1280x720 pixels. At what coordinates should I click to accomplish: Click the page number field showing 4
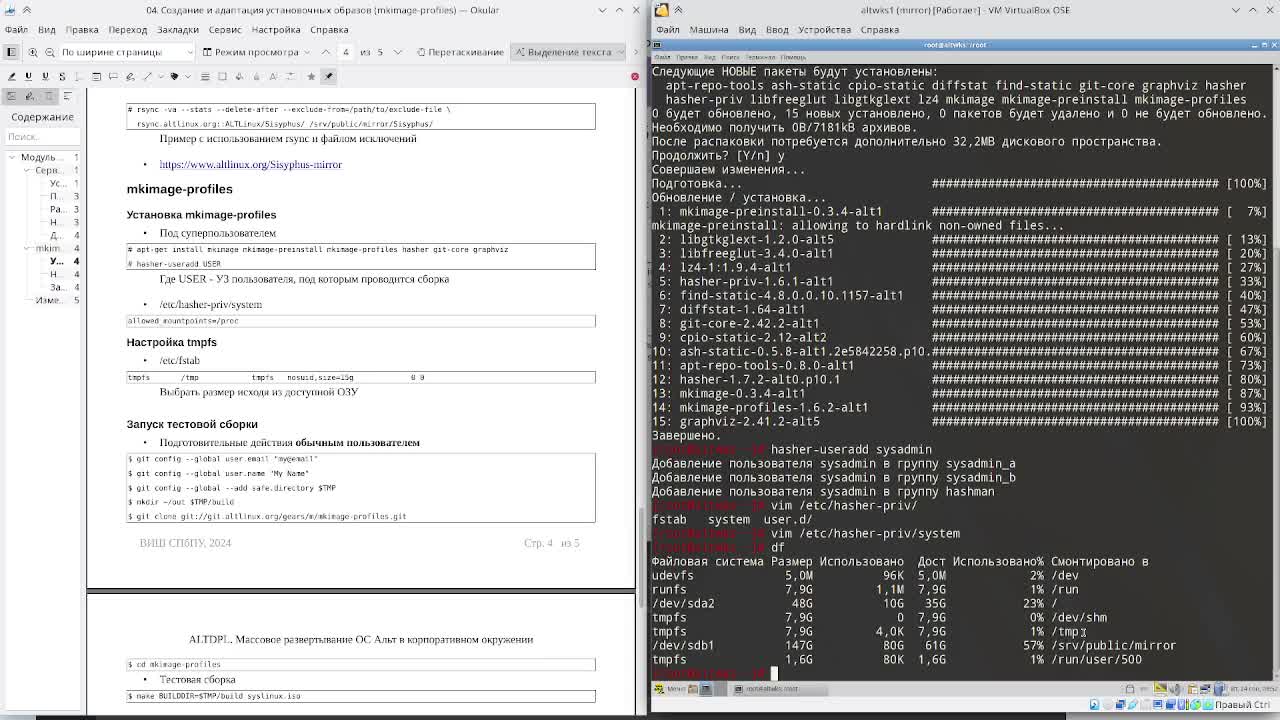(x=347, y=52)
